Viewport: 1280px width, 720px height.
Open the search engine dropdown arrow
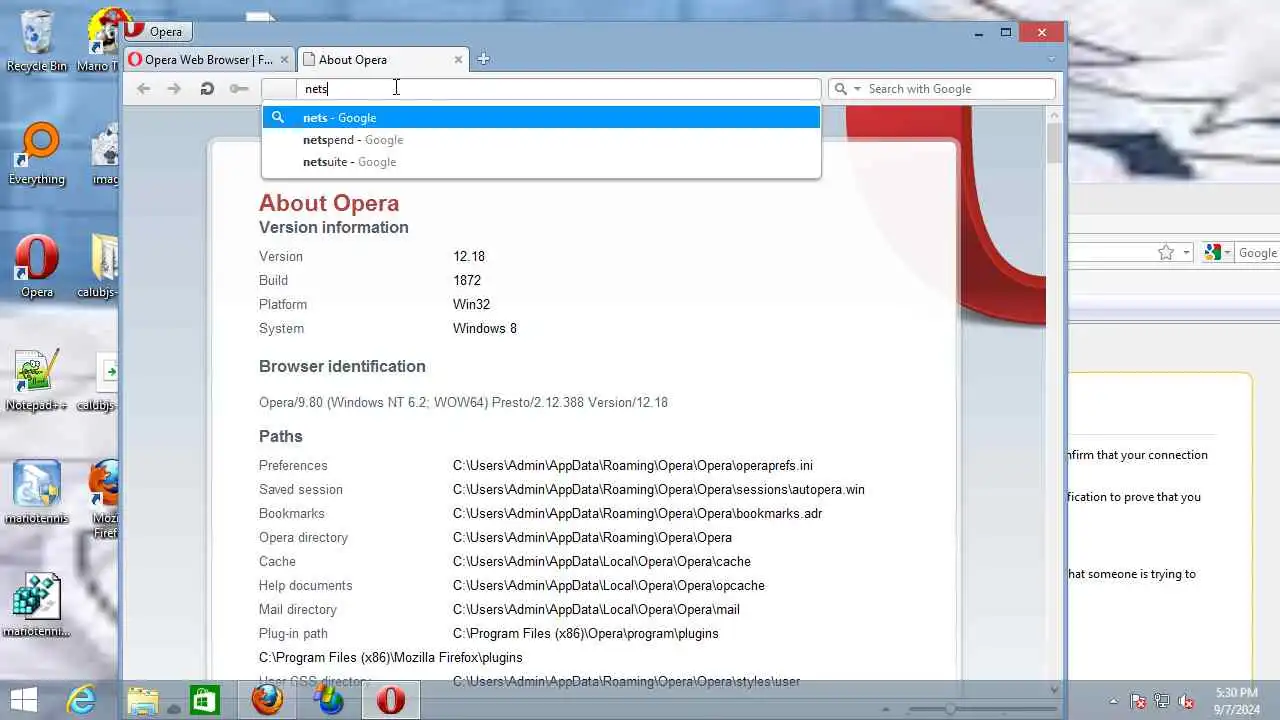pos(857,89)
